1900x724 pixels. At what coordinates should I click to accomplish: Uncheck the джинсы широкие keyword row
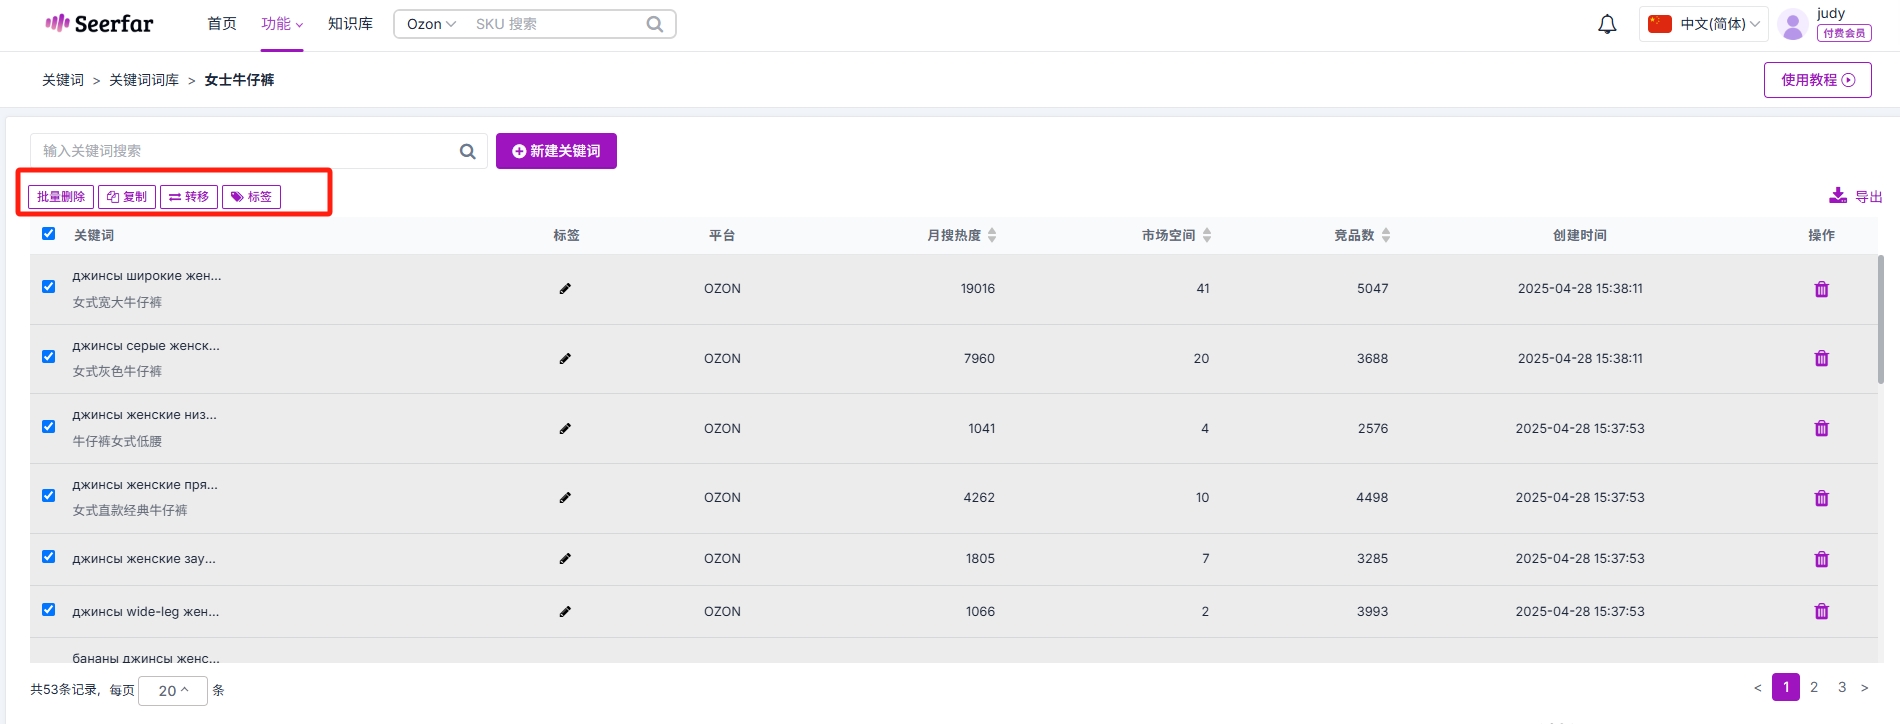48,287
